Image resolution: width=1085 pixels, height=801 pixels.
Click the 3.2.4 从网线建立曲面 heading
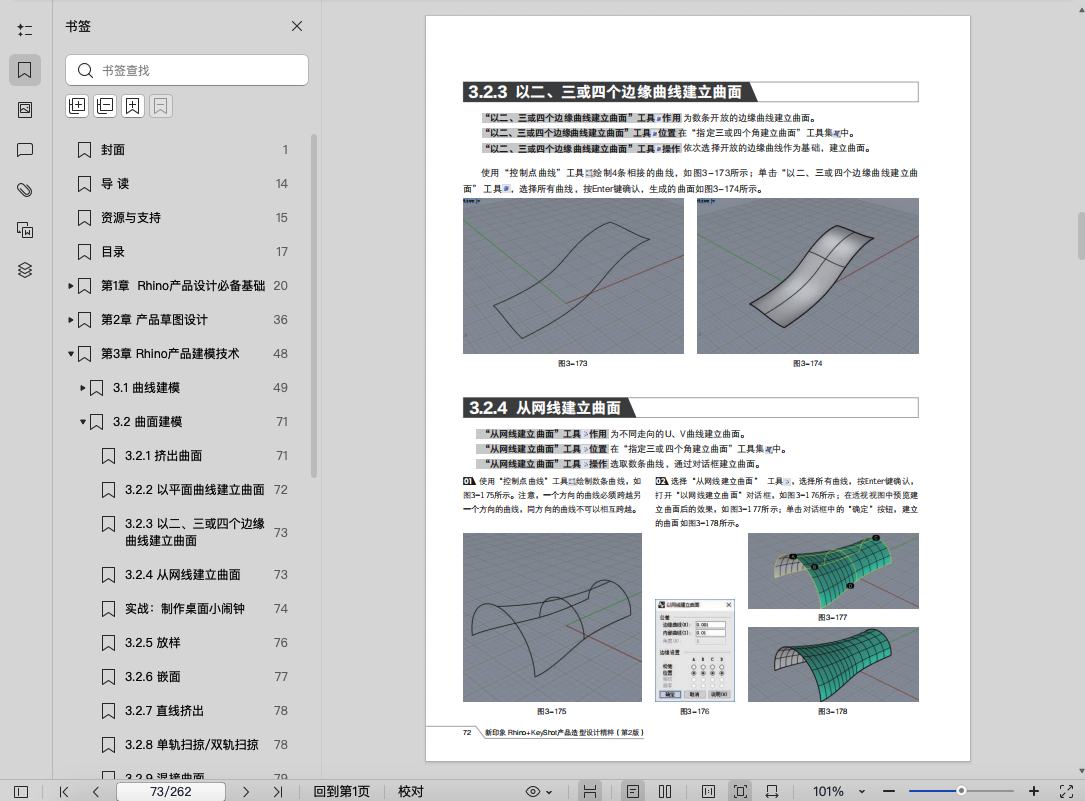(545, 407)
